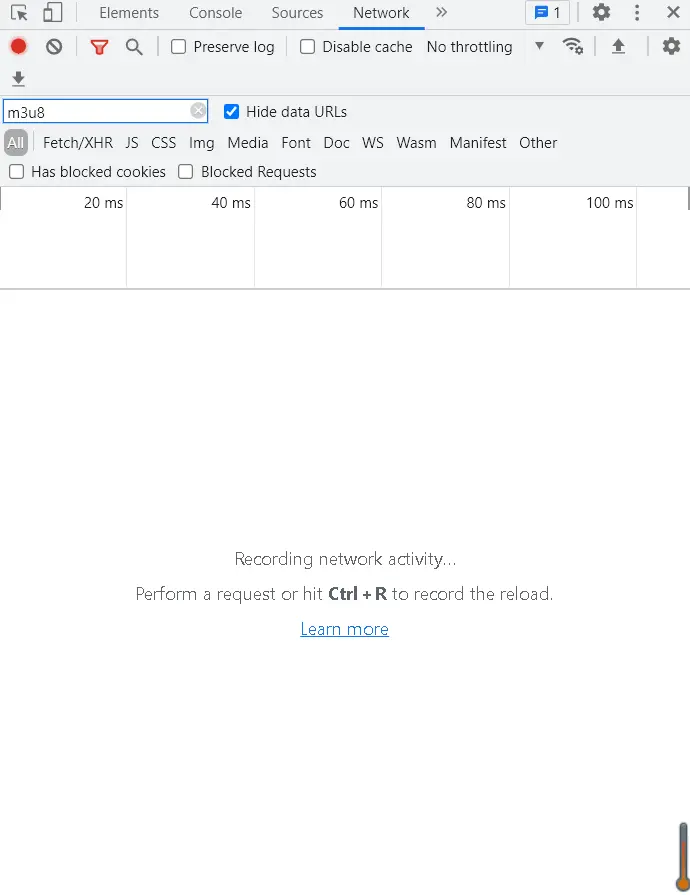Export HAR file download arrow icon
The height and width of the screenshot is (895, 690).
click(x=18, y=79)
